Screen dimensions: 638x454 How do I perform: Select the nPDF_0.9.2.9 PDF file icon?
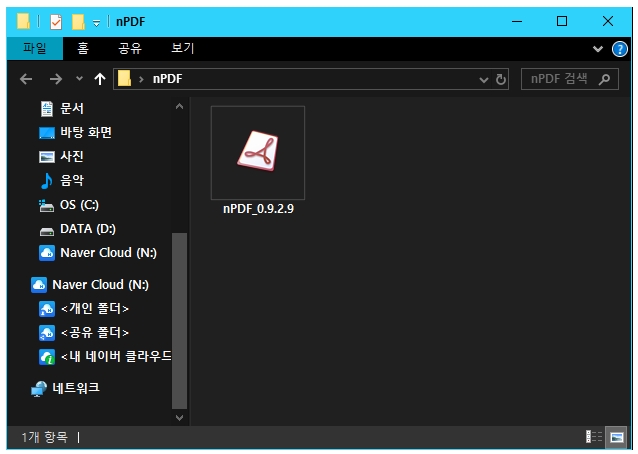[258, 153]
